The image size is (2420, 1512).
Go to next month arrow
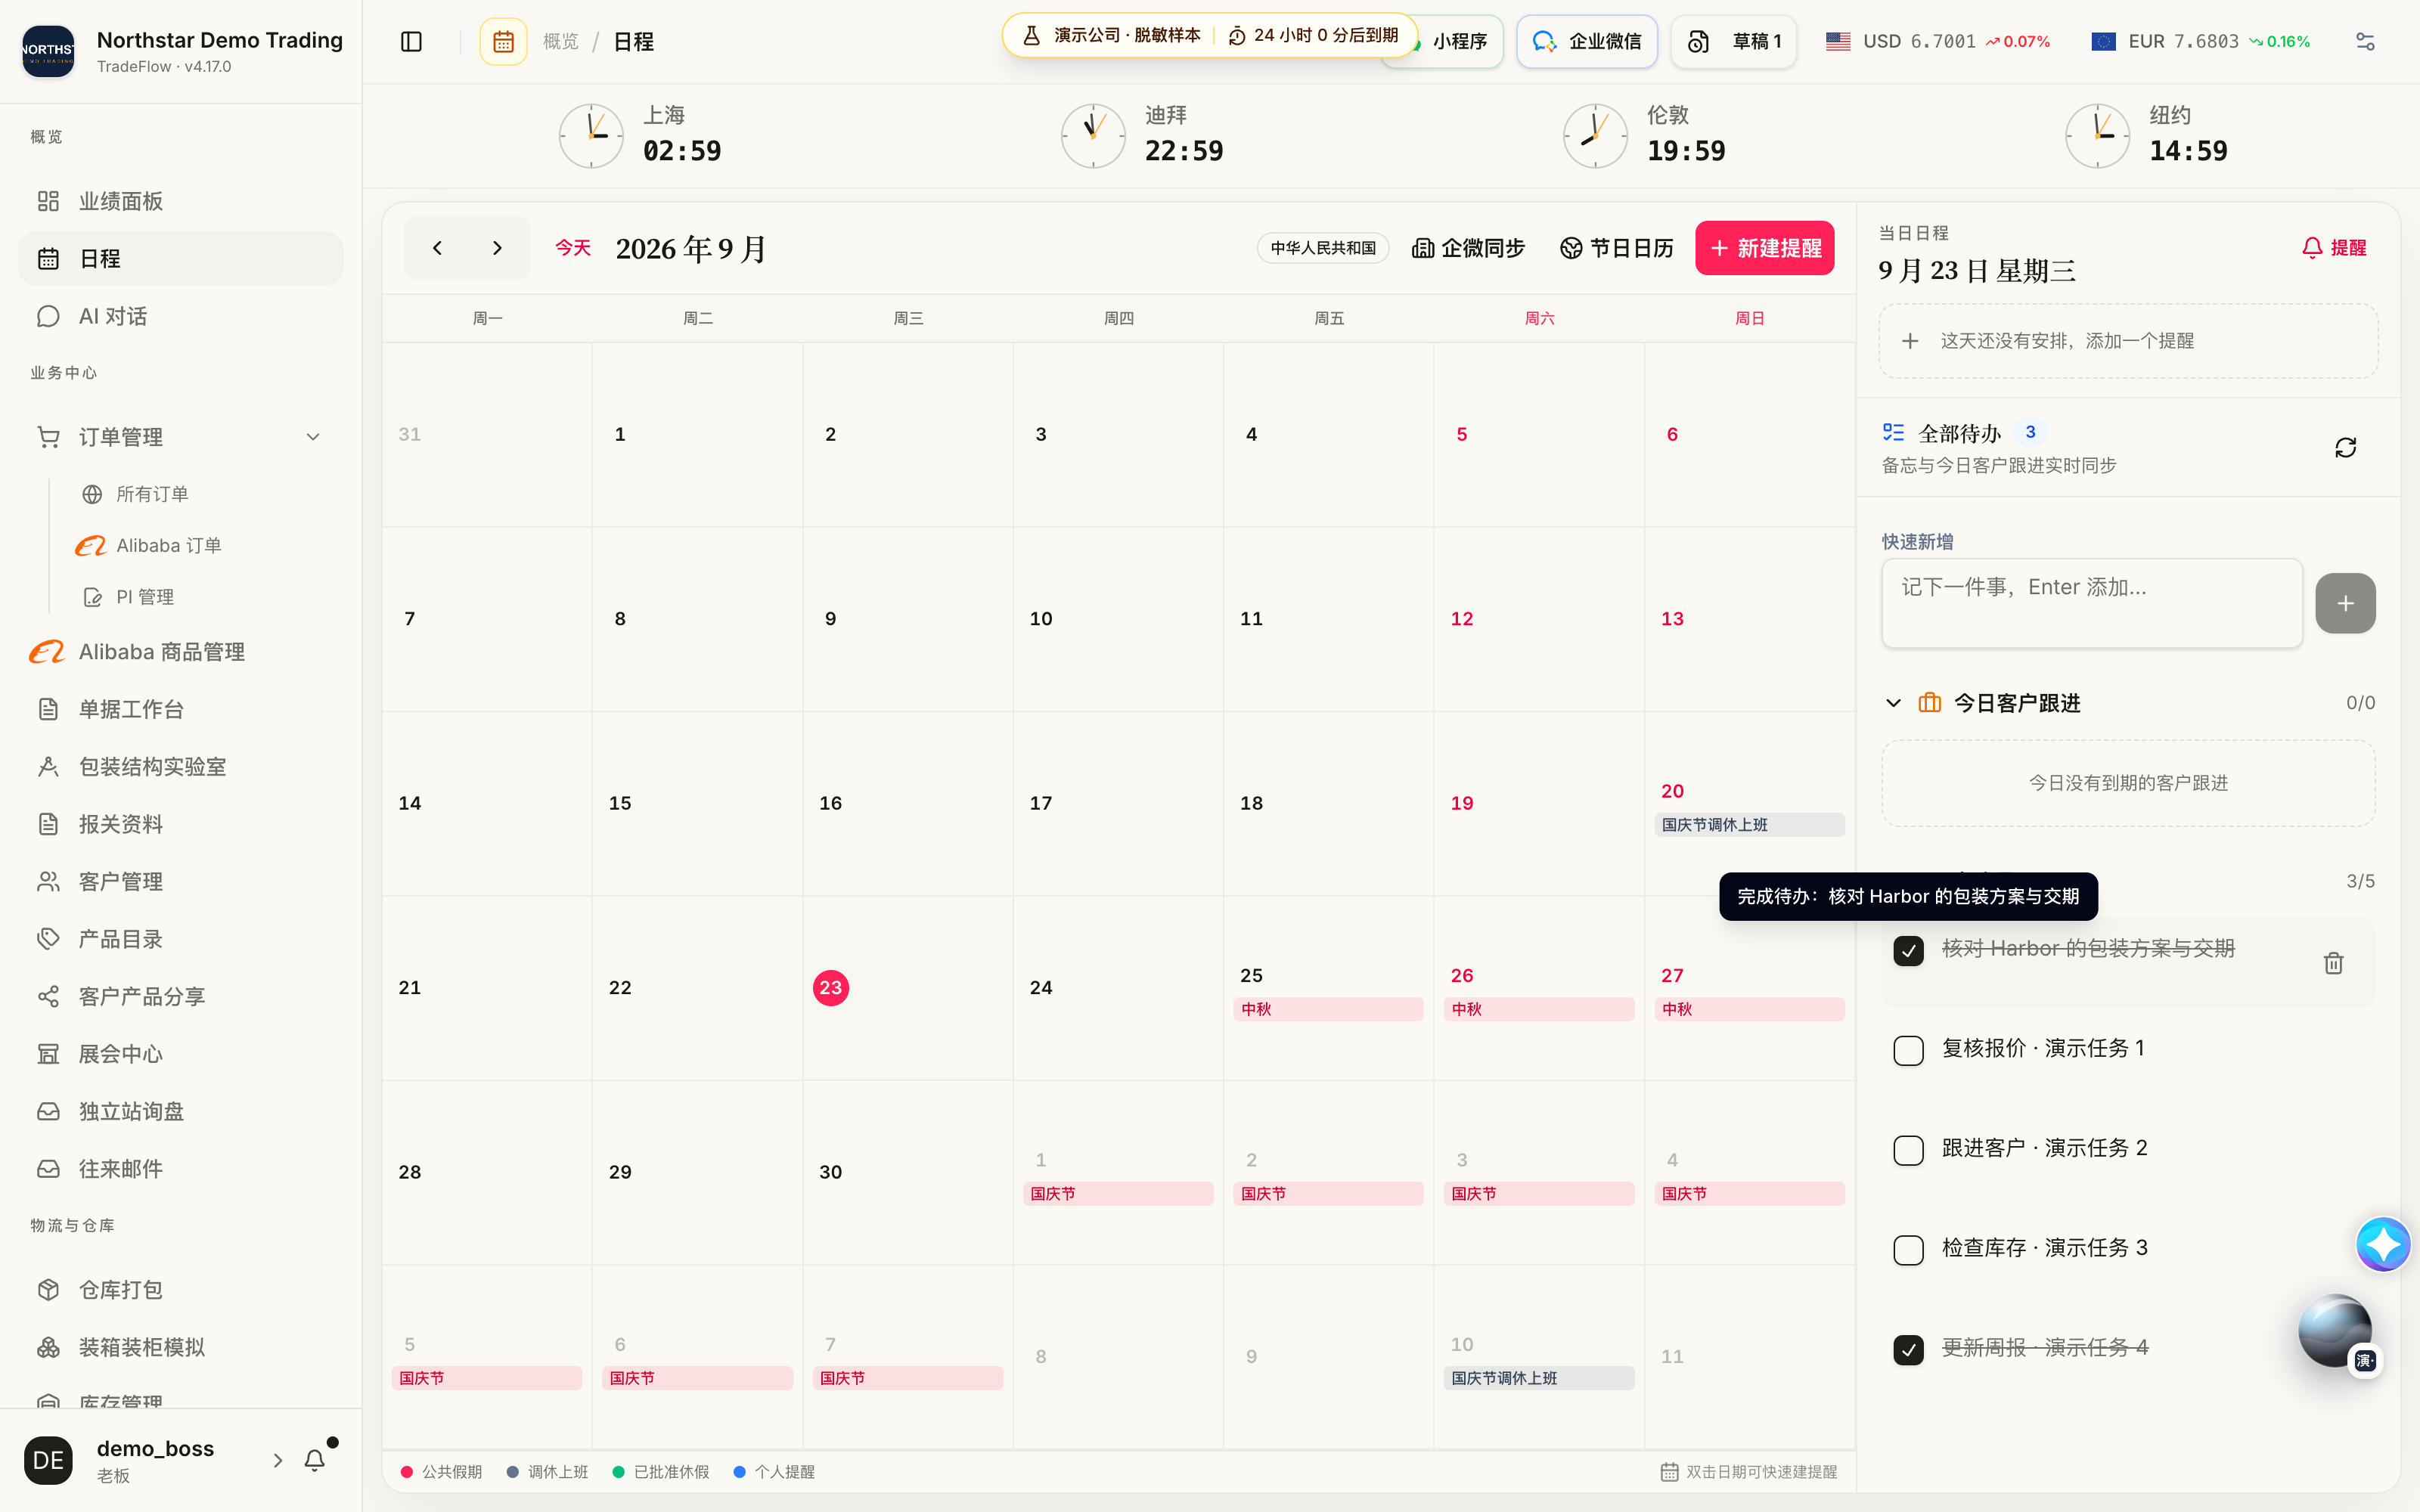tap(497, 248)
